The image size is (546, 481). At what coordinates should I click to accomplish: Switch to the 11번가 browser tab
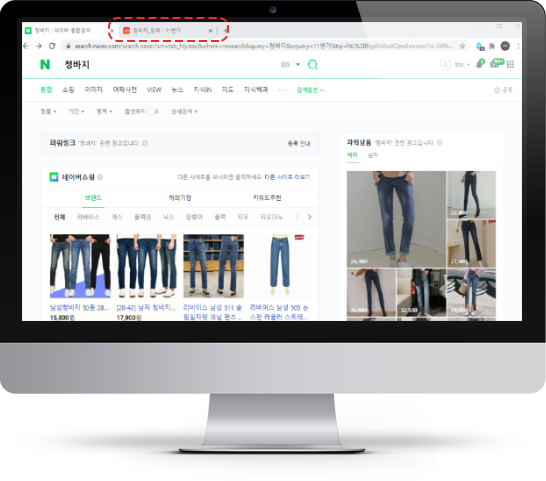(166, 31)
